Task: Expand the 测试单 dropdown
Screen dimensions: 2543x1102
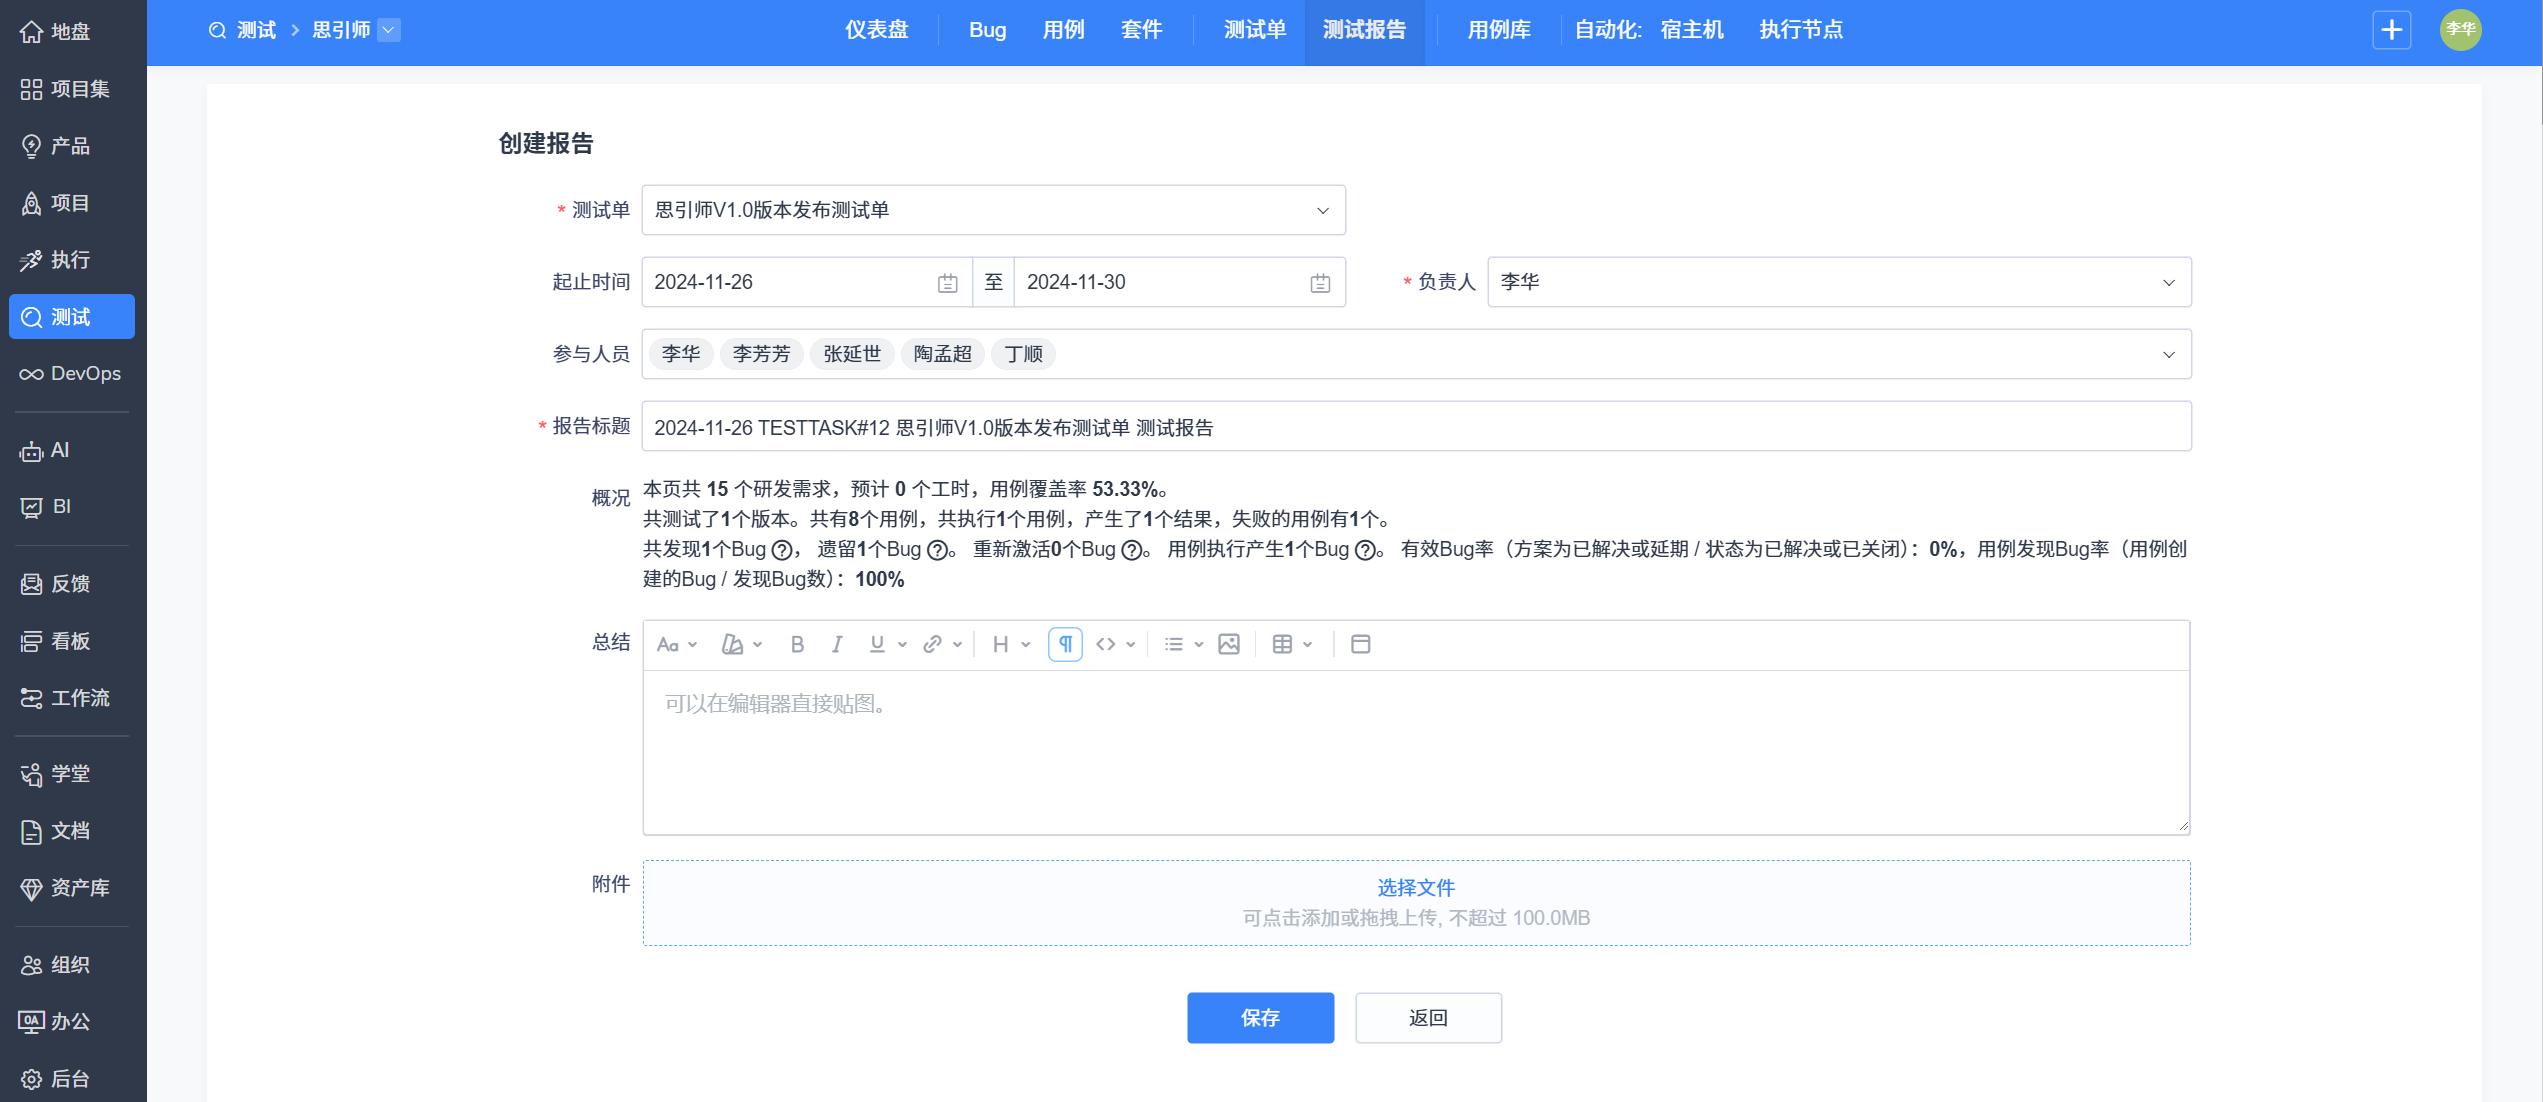Action: (1322, 211)
